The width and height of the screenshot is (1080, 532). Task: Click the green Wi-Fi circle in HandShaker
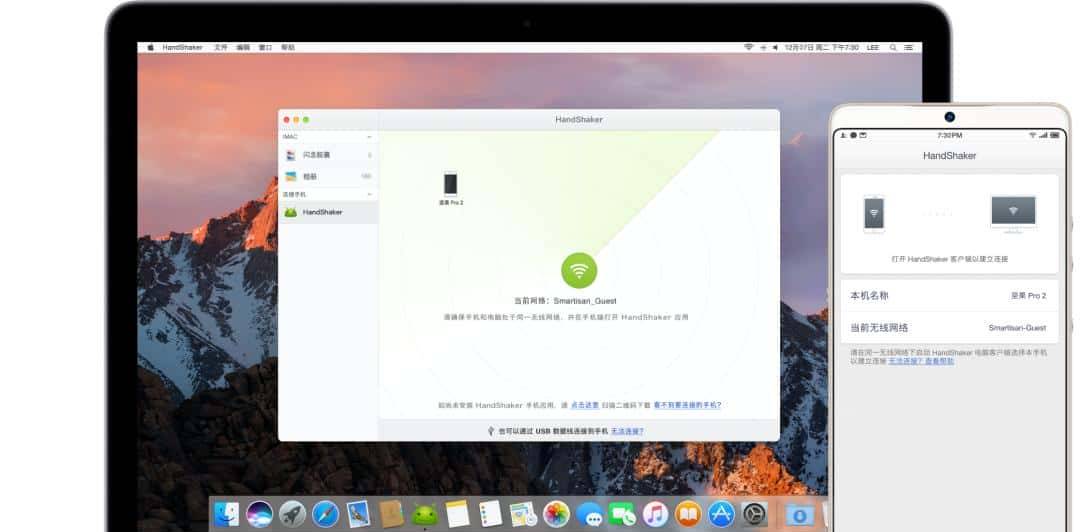(579, 270)
